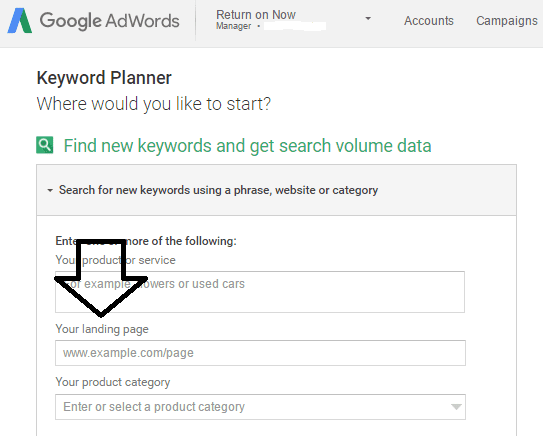Click the Where would you like to start text

153,104
